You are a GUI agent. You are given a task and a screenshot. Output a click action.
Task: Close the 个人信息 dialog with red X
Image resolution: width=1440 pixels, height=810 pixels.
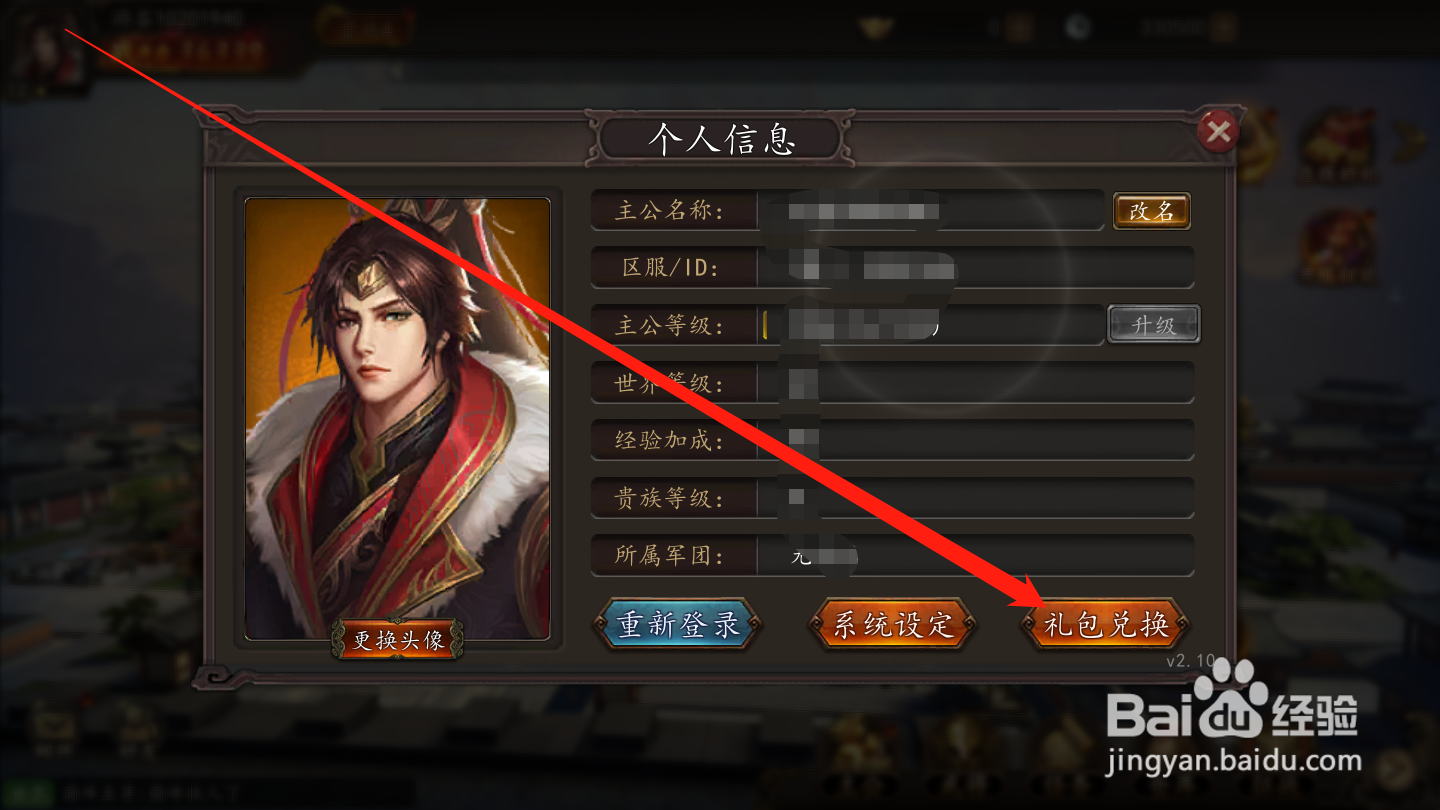pyautogui.click(x=1217, y=131)
